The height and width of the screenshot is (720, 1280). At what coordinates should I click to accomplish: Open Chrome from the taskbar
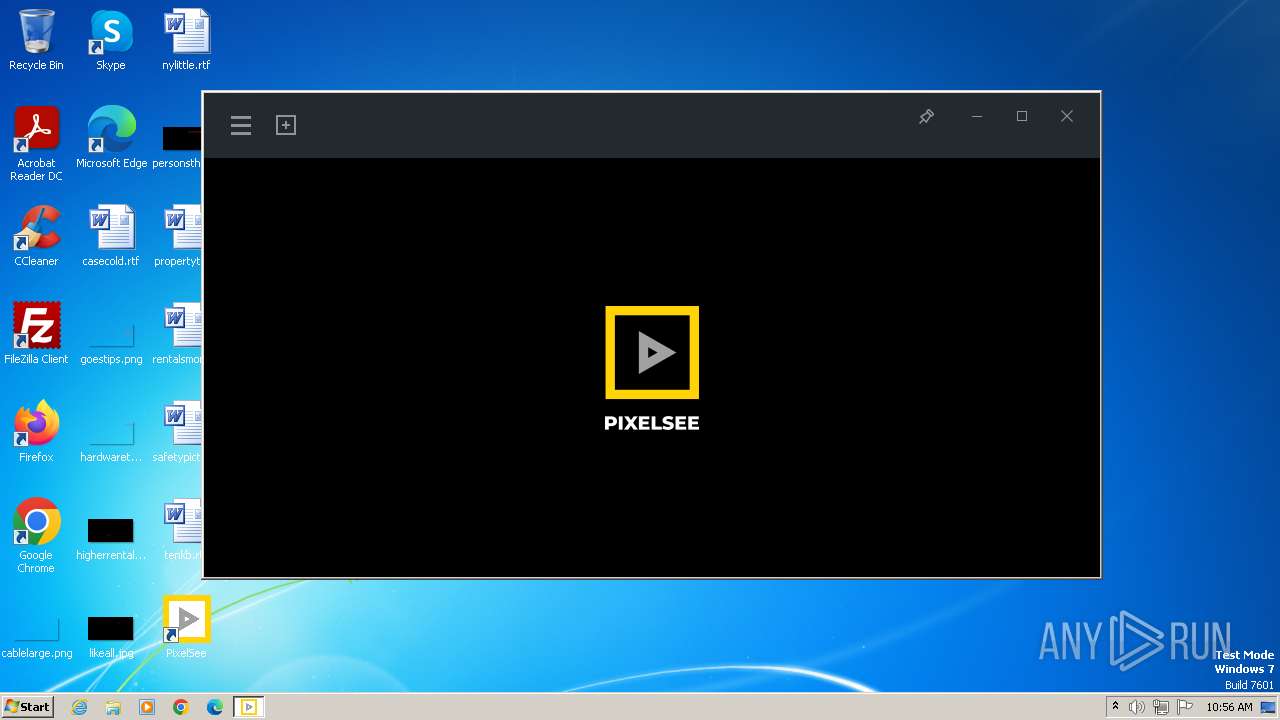(x=181, y=707)
